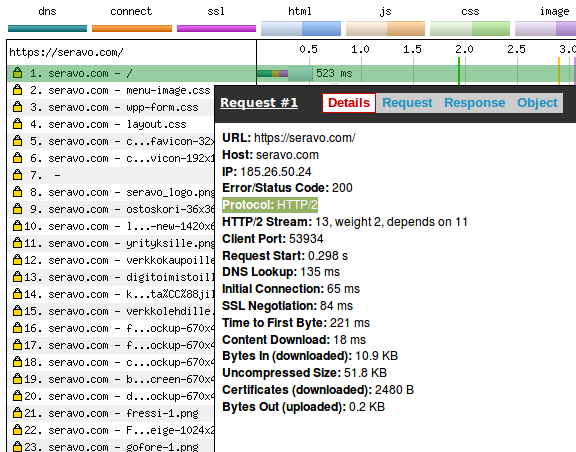Viewport: 576px width, 452px height.
Task: Open the Object tab
Action: click(537, 103)
